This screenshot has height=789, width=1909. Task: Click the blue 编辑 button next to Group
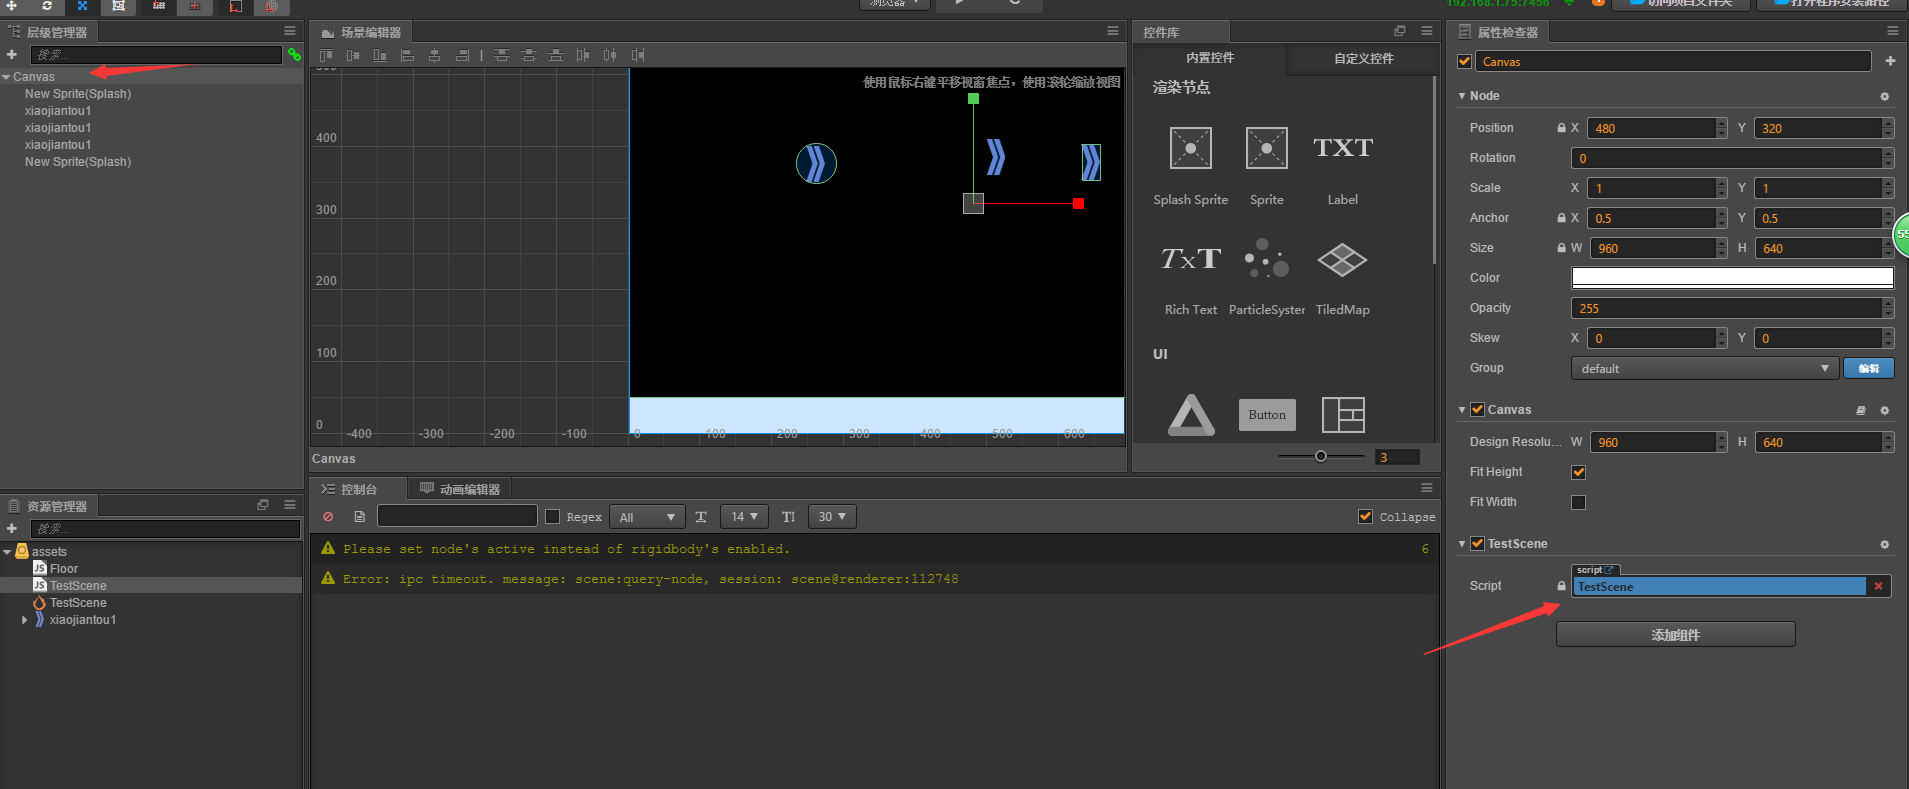pyautogui.click(x=1868, y=369)
